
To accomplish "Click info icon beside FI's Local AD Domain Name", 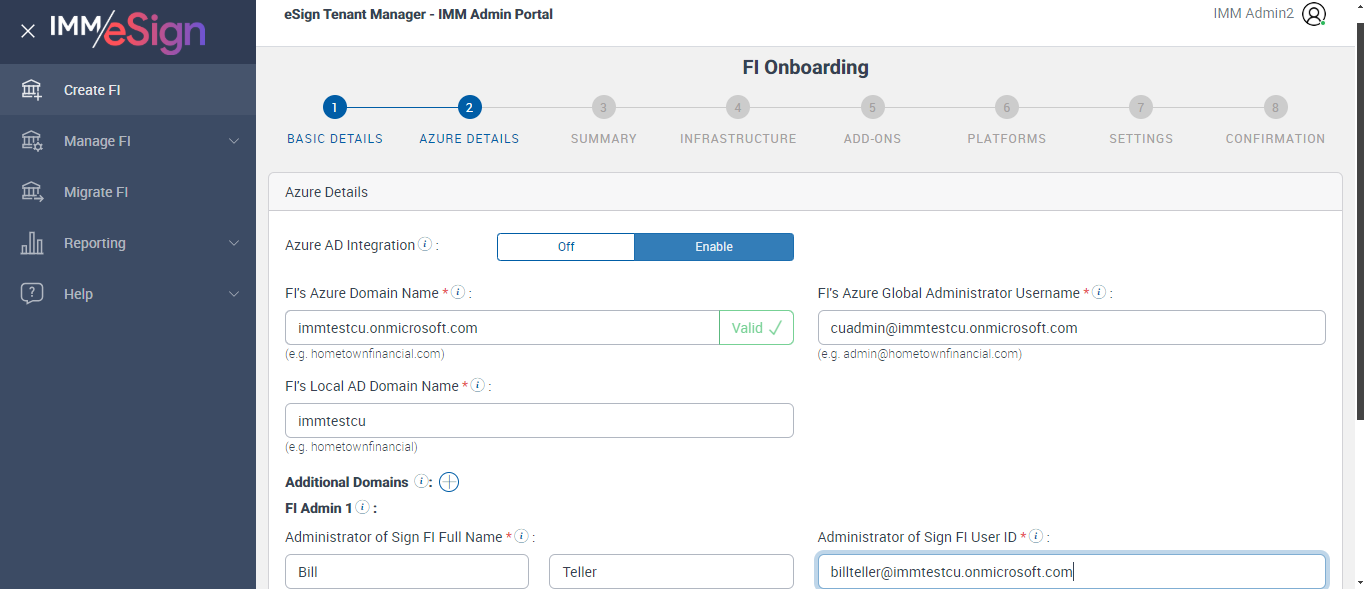I will pyautogui.click(x=478, y=385).
